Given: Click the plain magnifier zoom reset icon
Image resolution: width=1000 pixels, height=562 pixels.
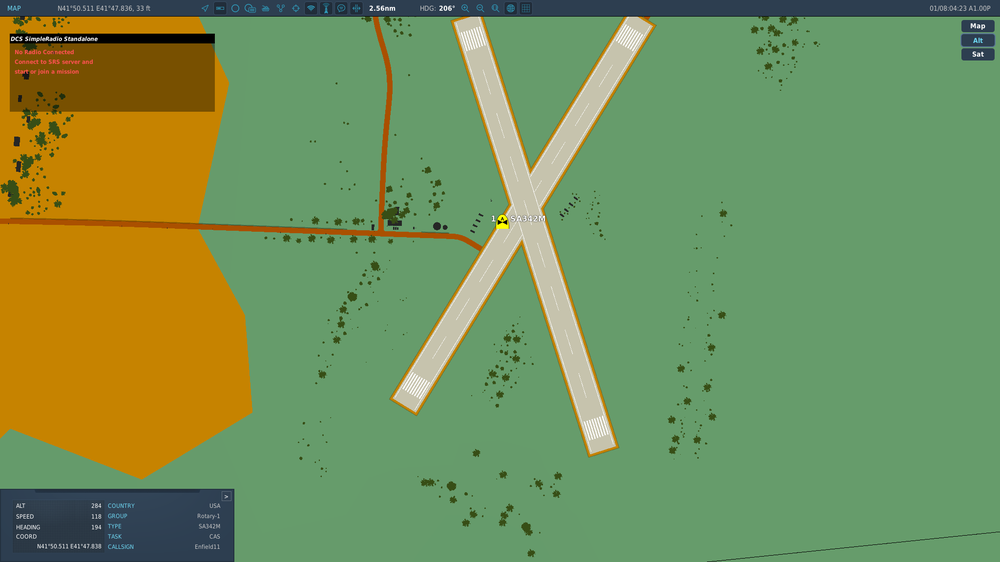Looking at the screenshot, I should point(496,8).
